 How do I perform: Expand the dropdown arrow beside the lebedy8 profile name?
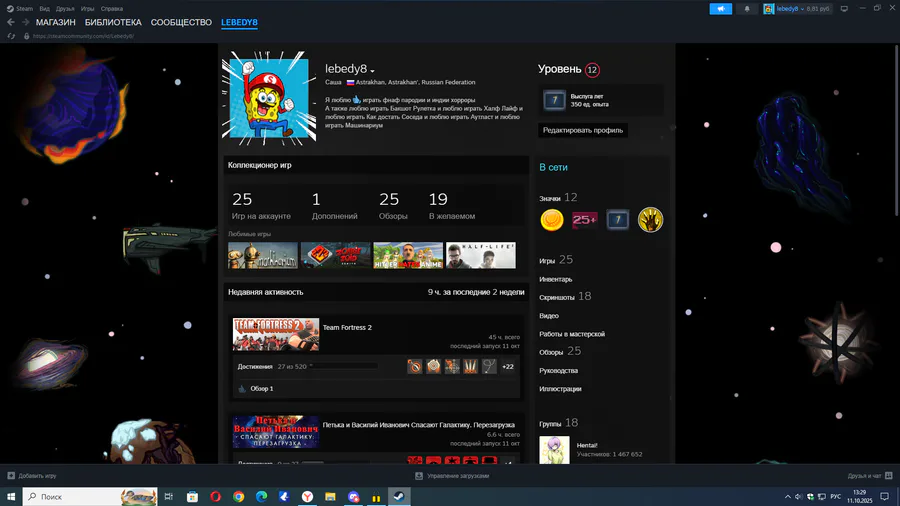pyautogui.click(x=373, y=71)
